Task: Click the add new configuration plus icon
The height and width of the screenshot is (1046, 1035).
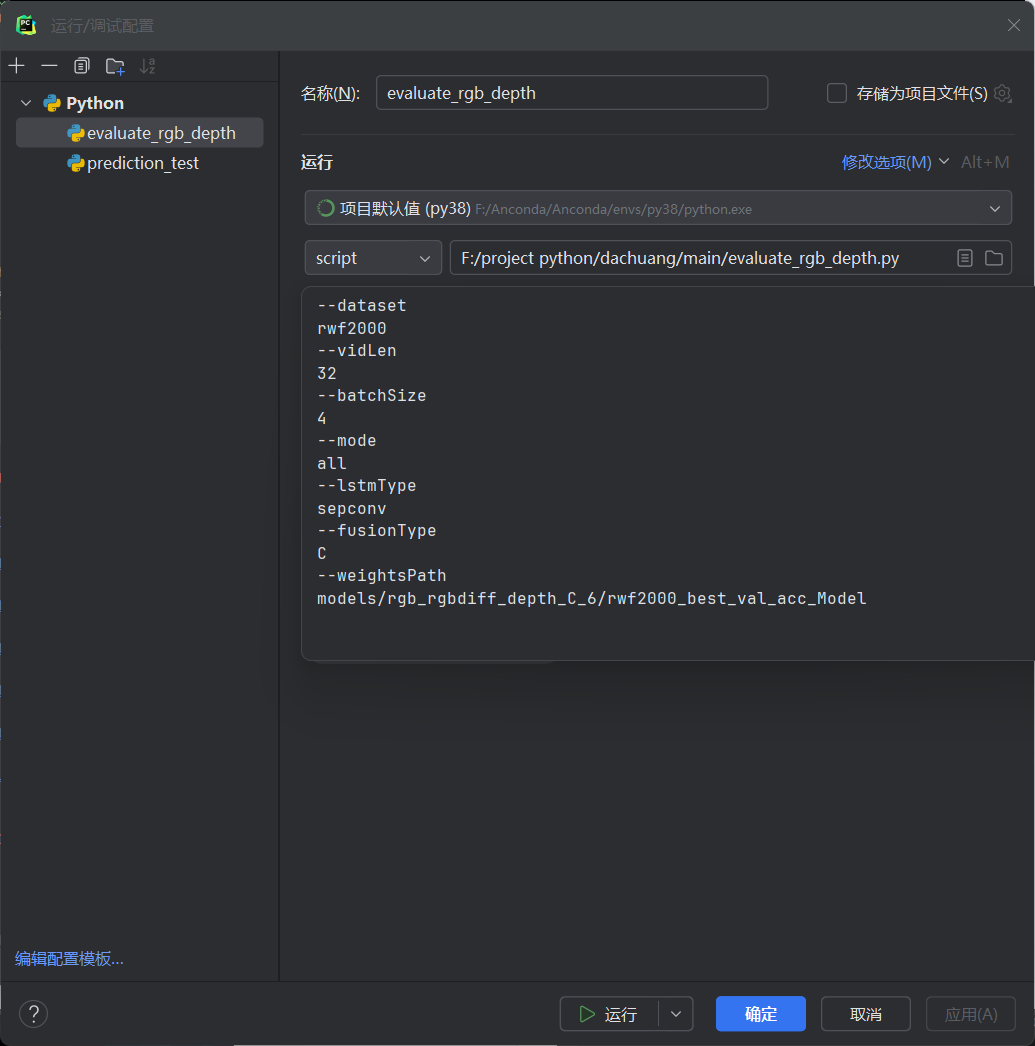Action: 16,66
